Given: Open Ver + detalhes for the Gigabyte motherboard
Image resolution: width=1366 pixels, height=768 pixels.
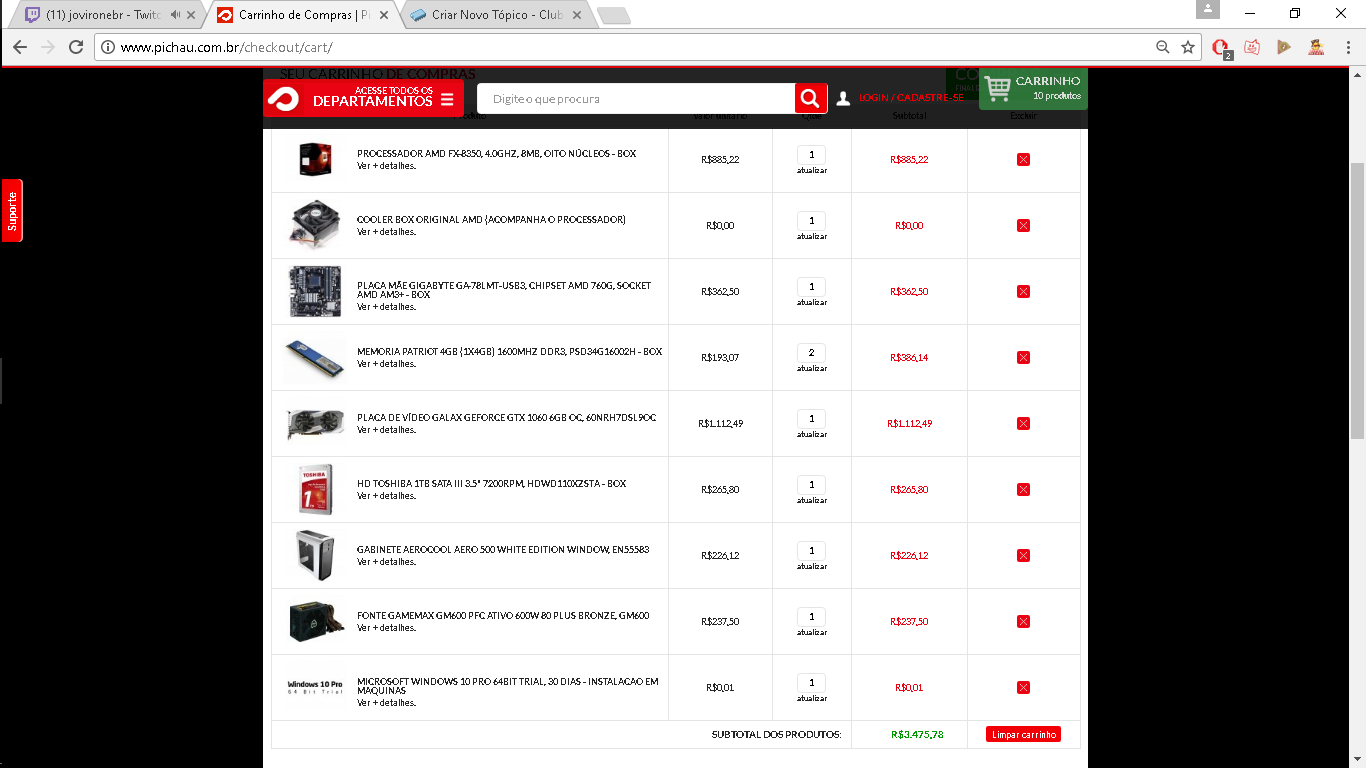Looking at the screenshot, I should 386,307.
